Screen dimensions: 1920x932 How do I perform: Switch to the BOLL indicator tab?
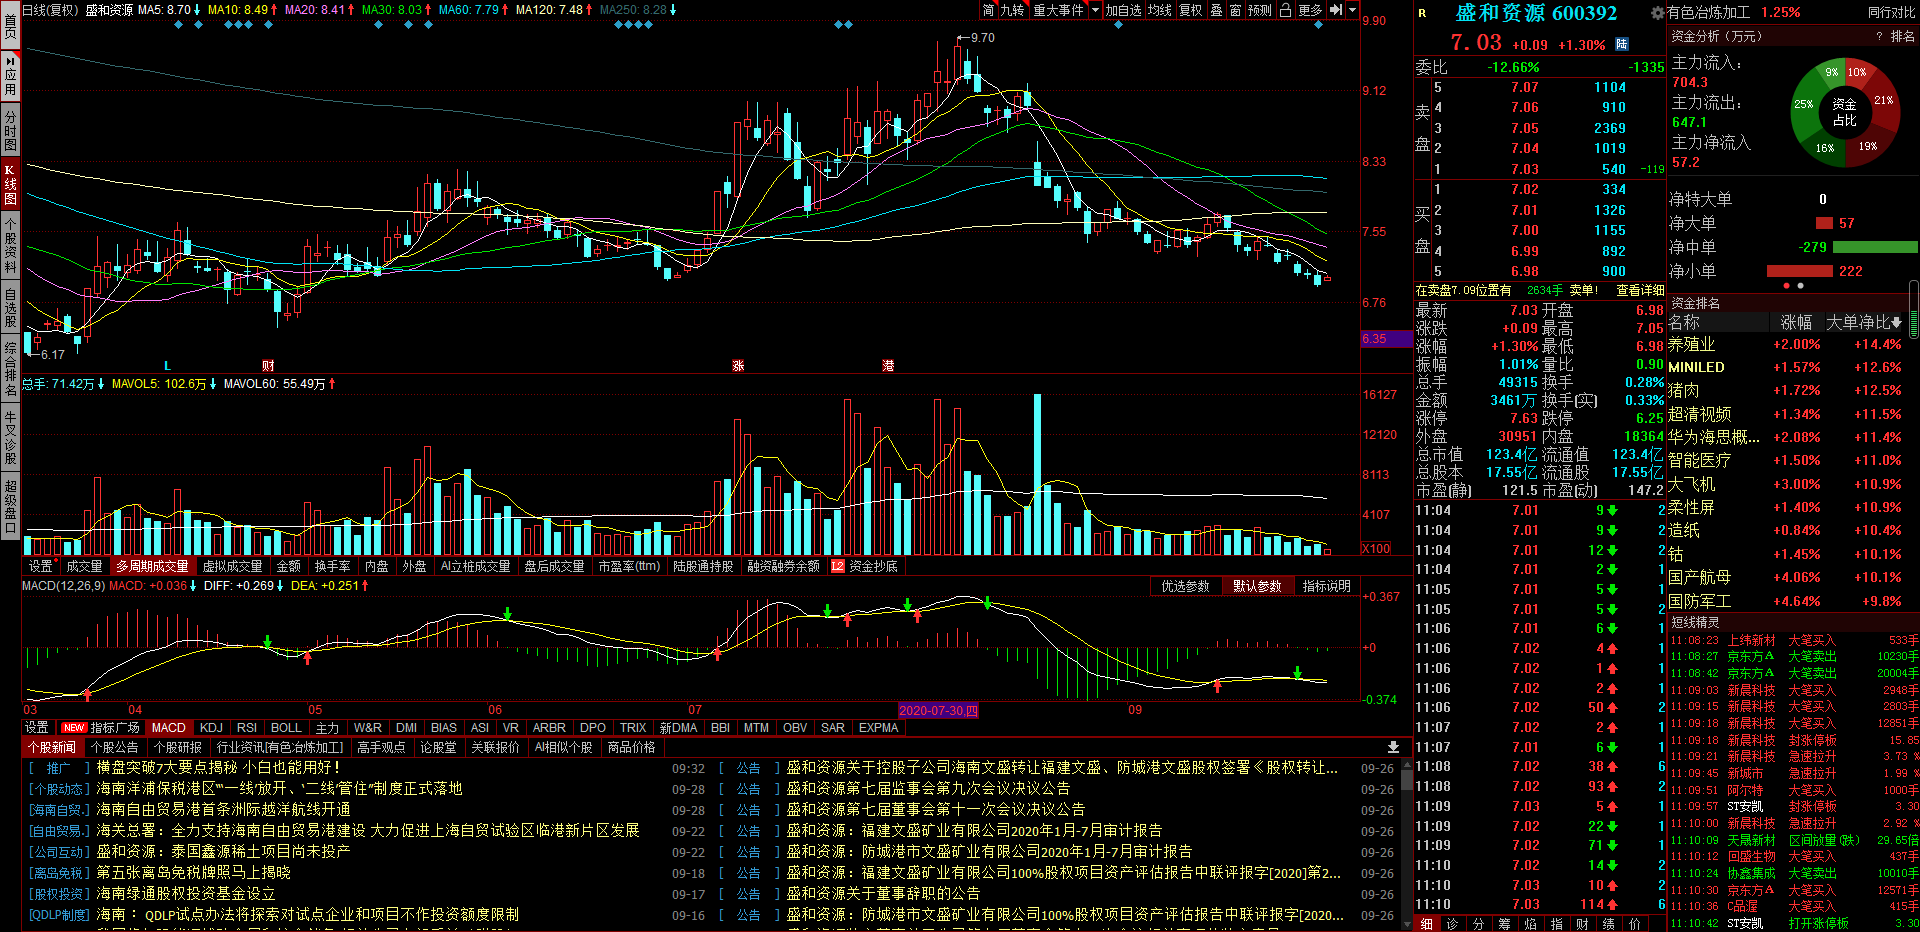286,728
